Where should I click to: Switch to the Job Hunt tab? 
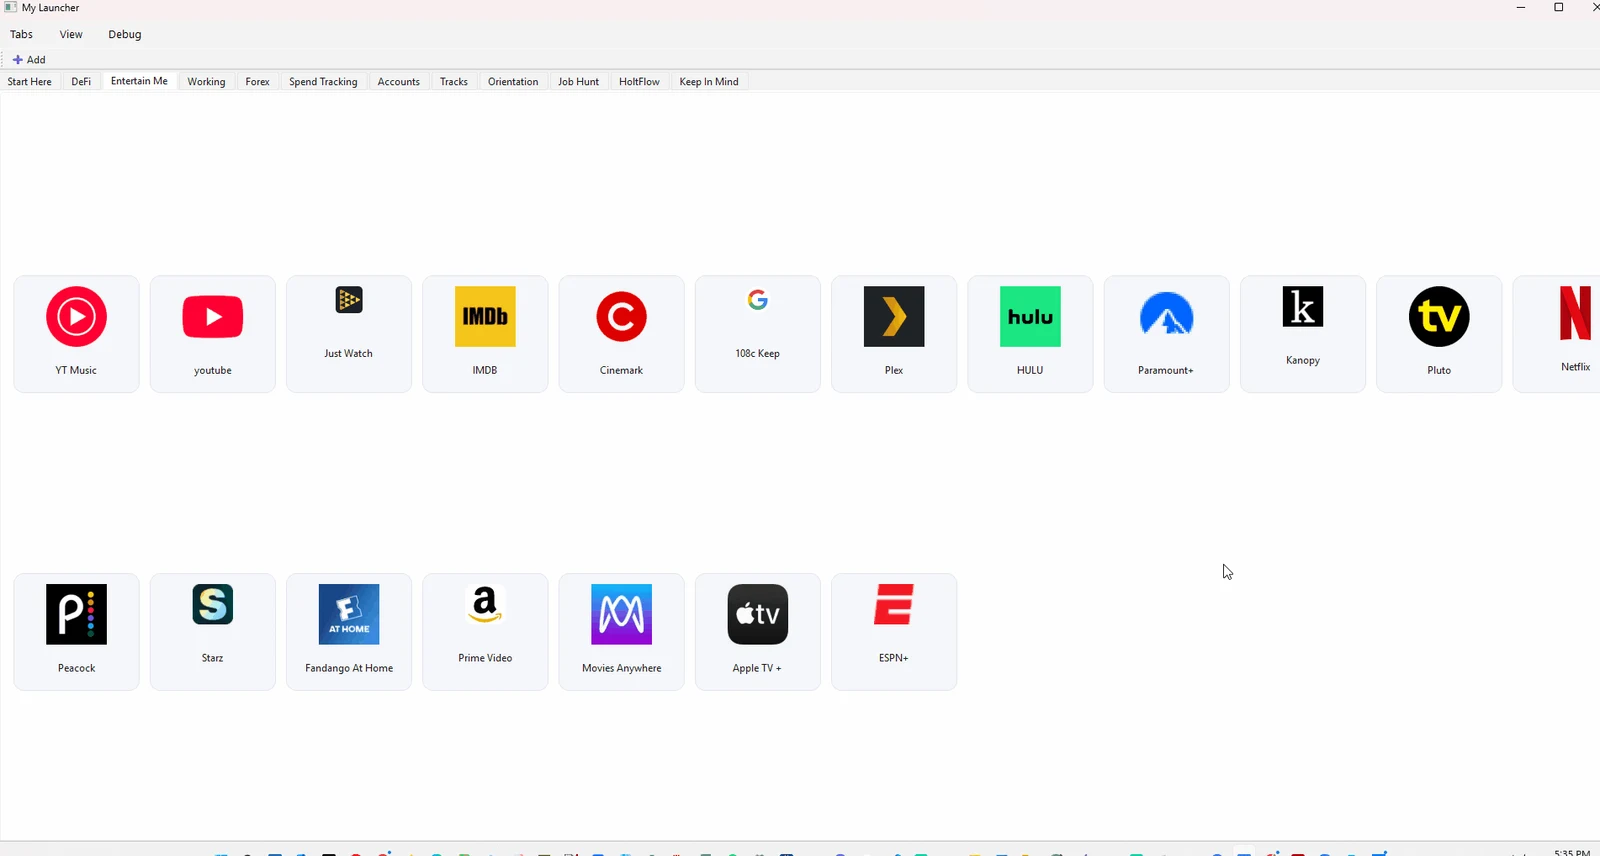[x=578, y=82]
